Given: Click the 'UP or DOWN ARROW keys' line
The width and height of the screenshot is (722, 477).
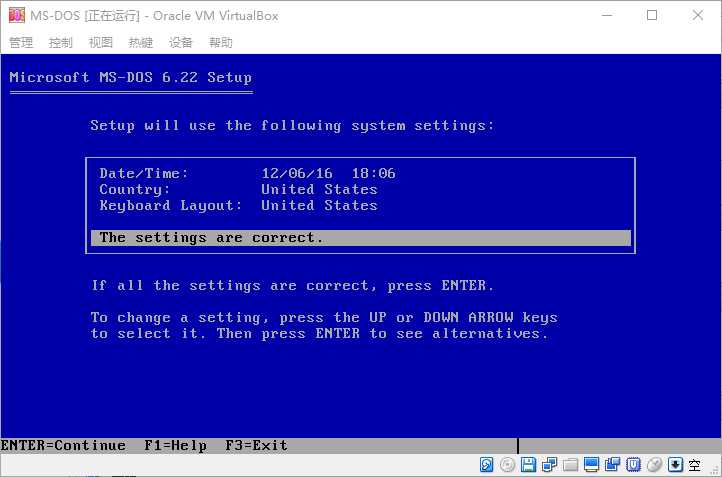Looking at the screenshot, I should 324,318.
